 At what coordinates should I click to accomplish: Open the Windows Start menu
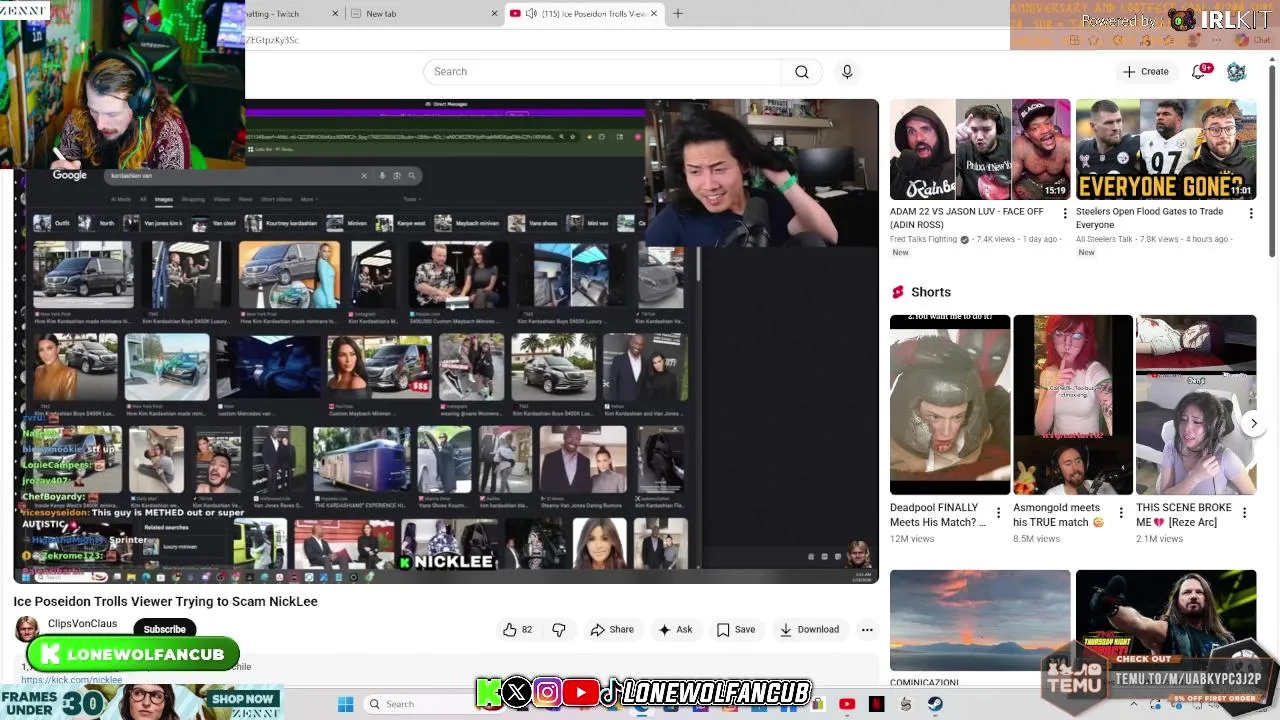345,704
